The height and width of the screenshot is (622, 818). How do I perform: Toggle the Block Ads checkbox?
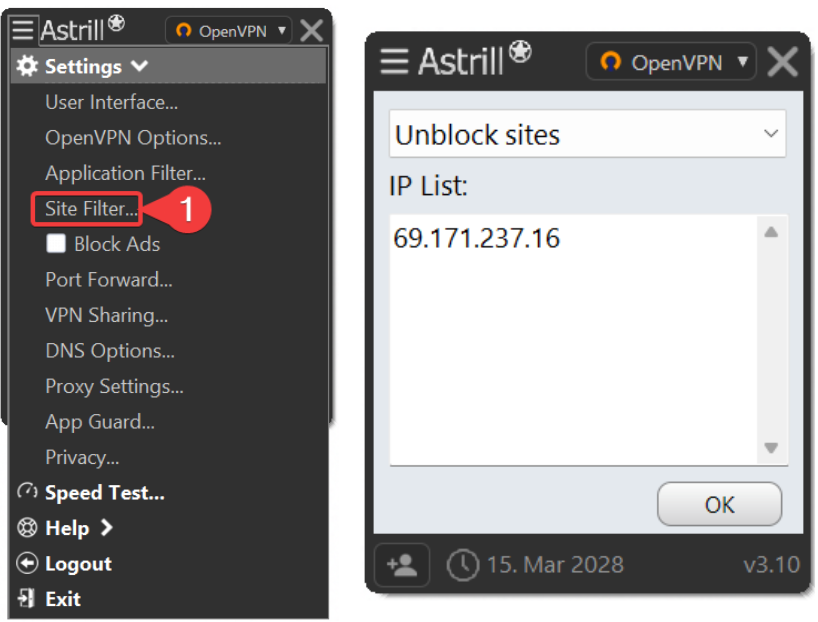click(56, 244)
